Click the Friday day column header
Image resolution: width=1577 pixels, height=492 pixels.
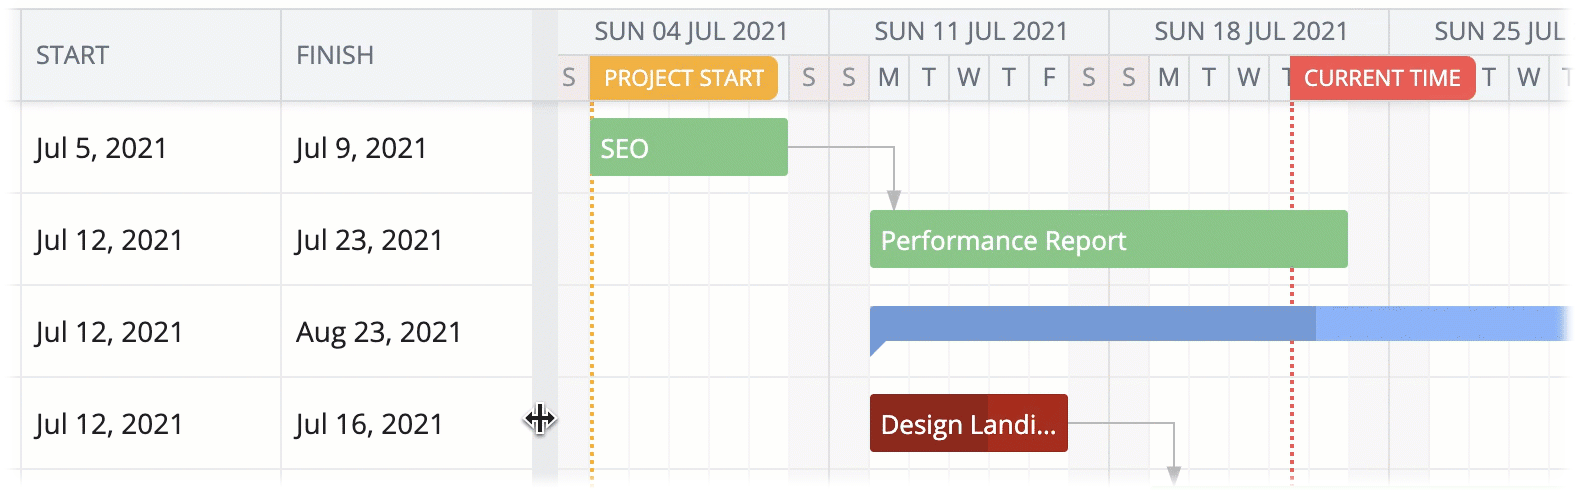1049,78
